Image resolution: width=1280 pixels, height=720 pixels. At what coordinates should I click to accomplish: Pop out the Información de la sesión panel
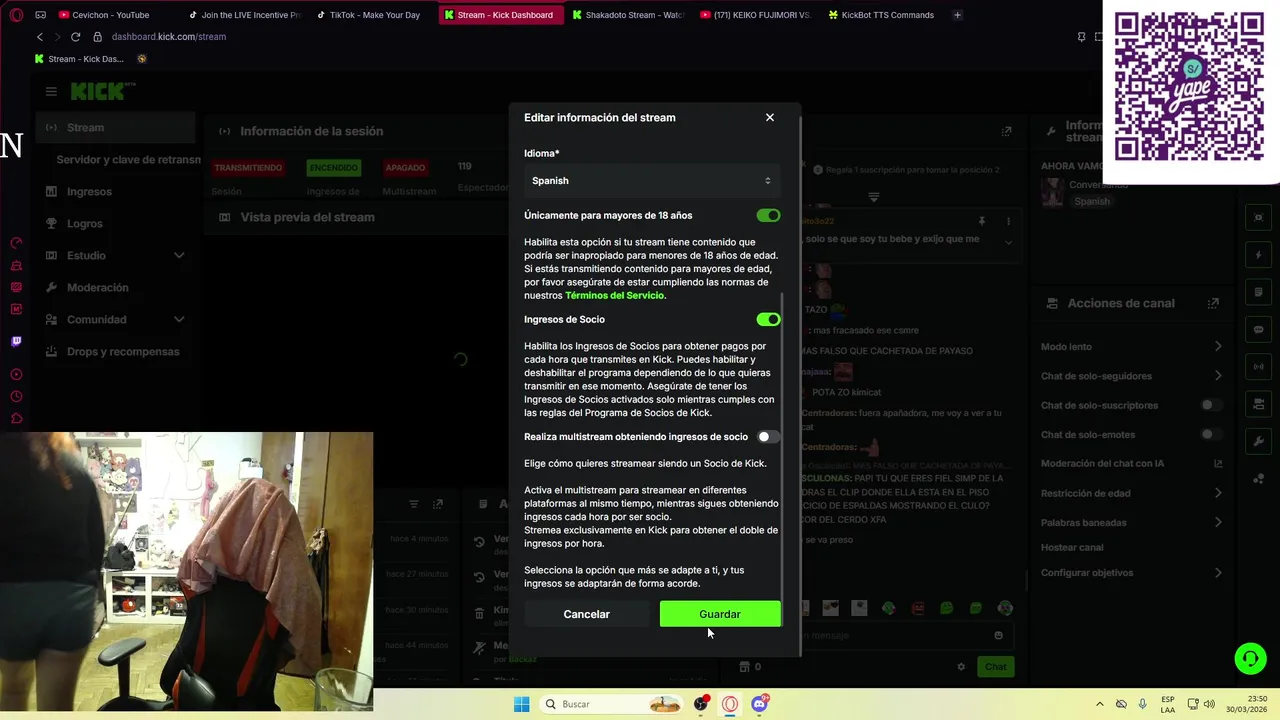pos(1006,131)
